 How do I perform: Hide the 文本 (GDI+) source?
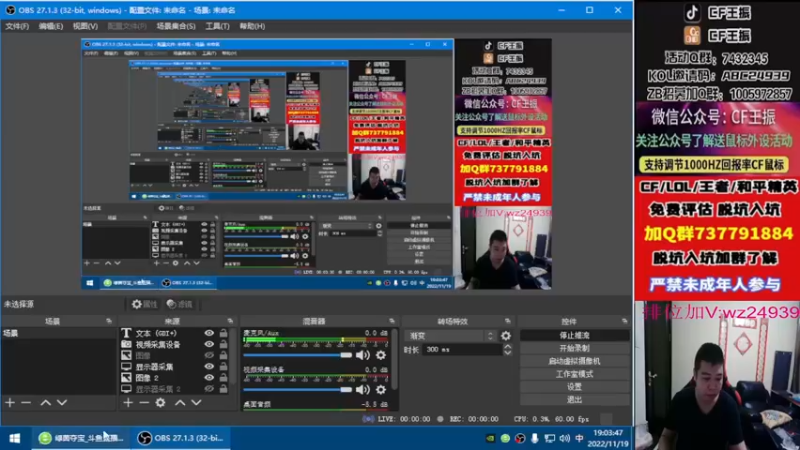209,333
